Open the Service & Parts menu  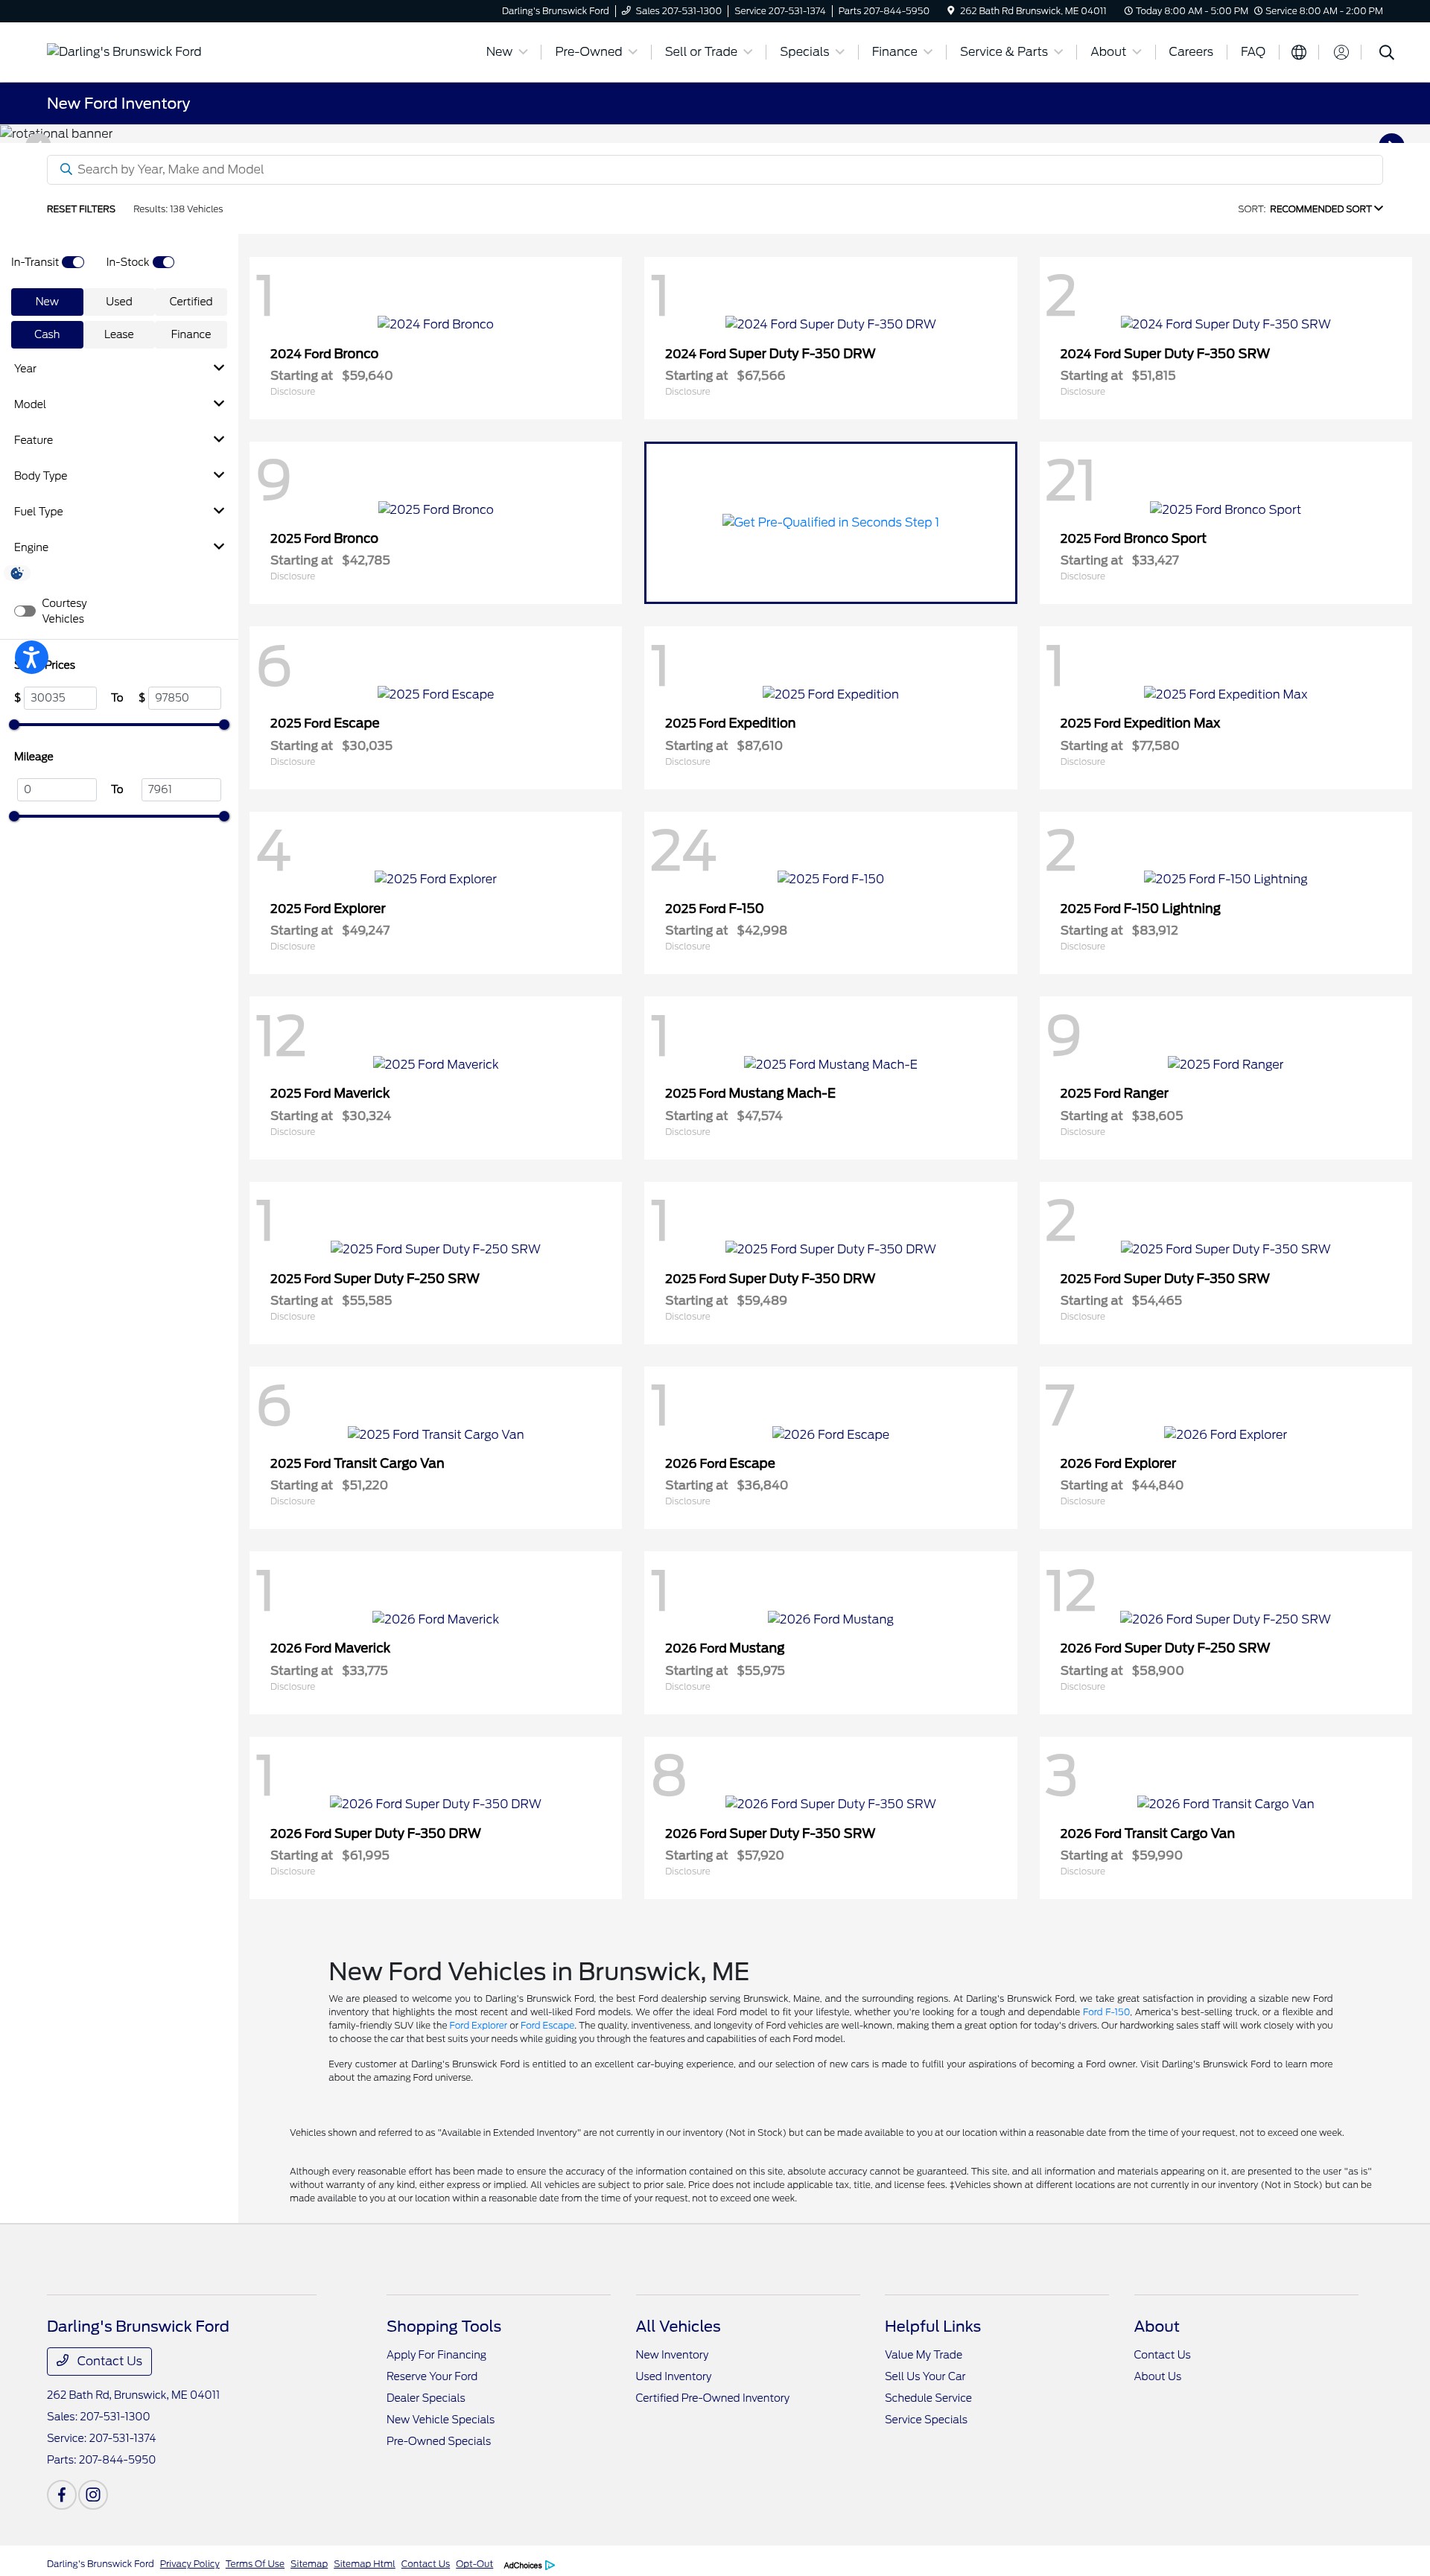tap(1011, 52)
